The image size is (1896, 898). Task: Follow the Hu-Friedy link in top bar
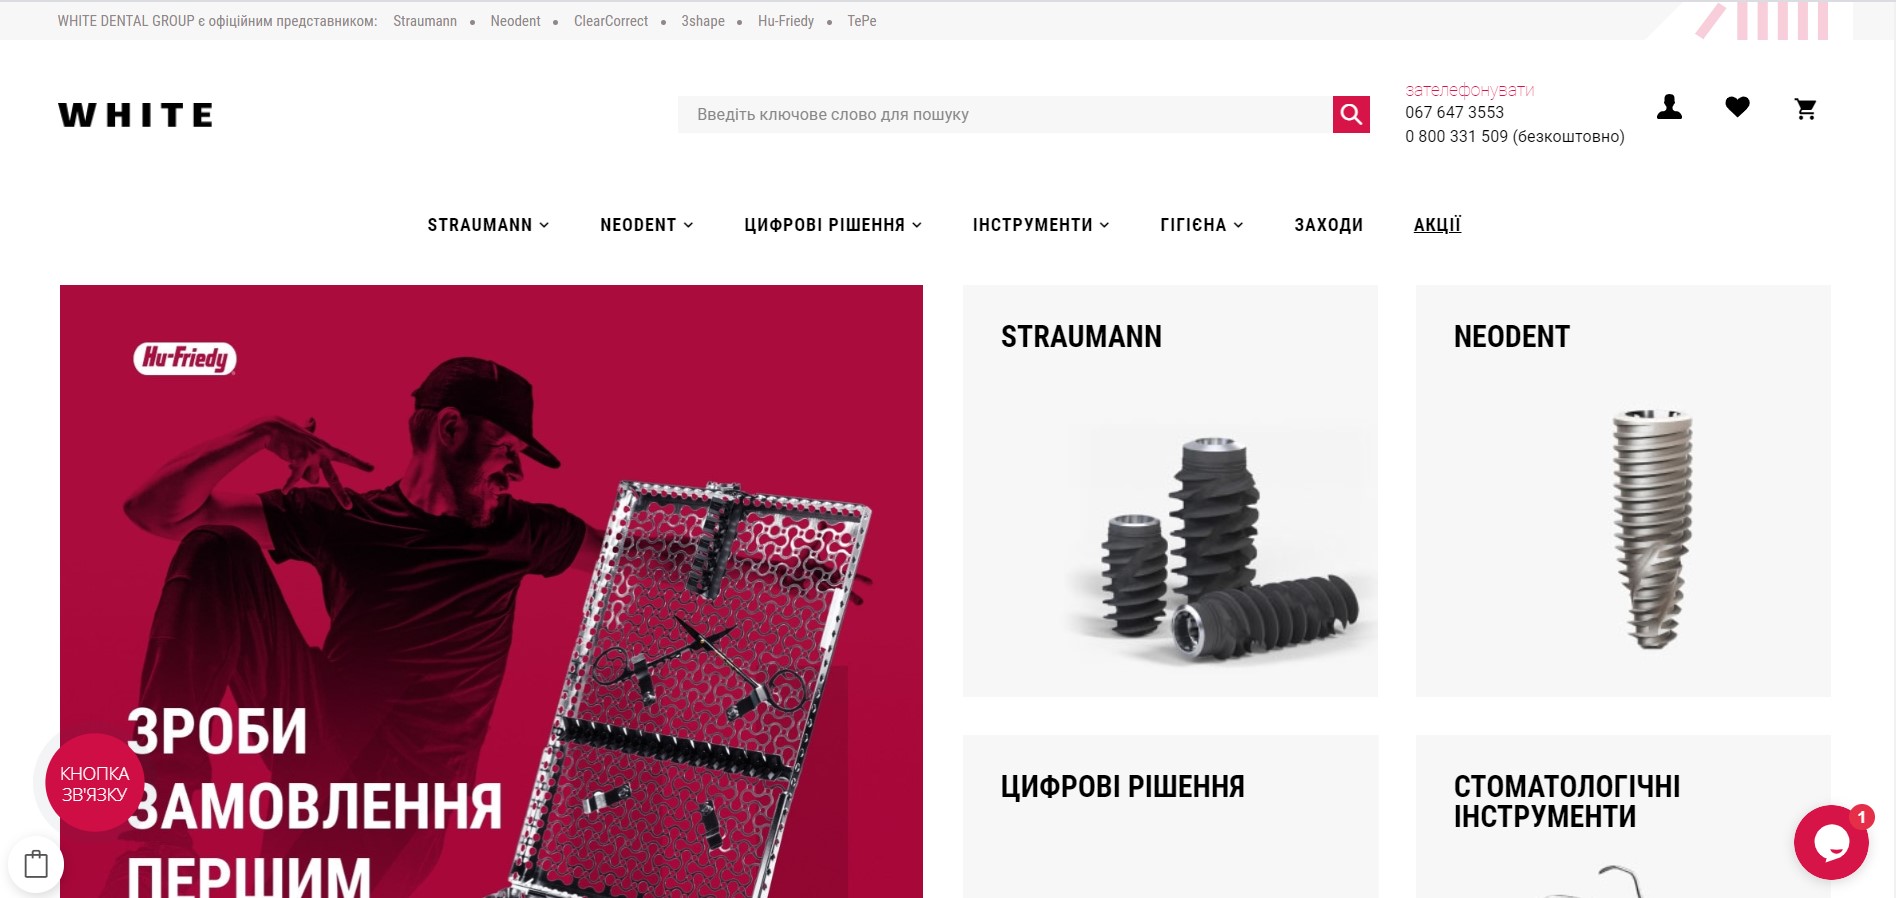click(x=786, y=21)
